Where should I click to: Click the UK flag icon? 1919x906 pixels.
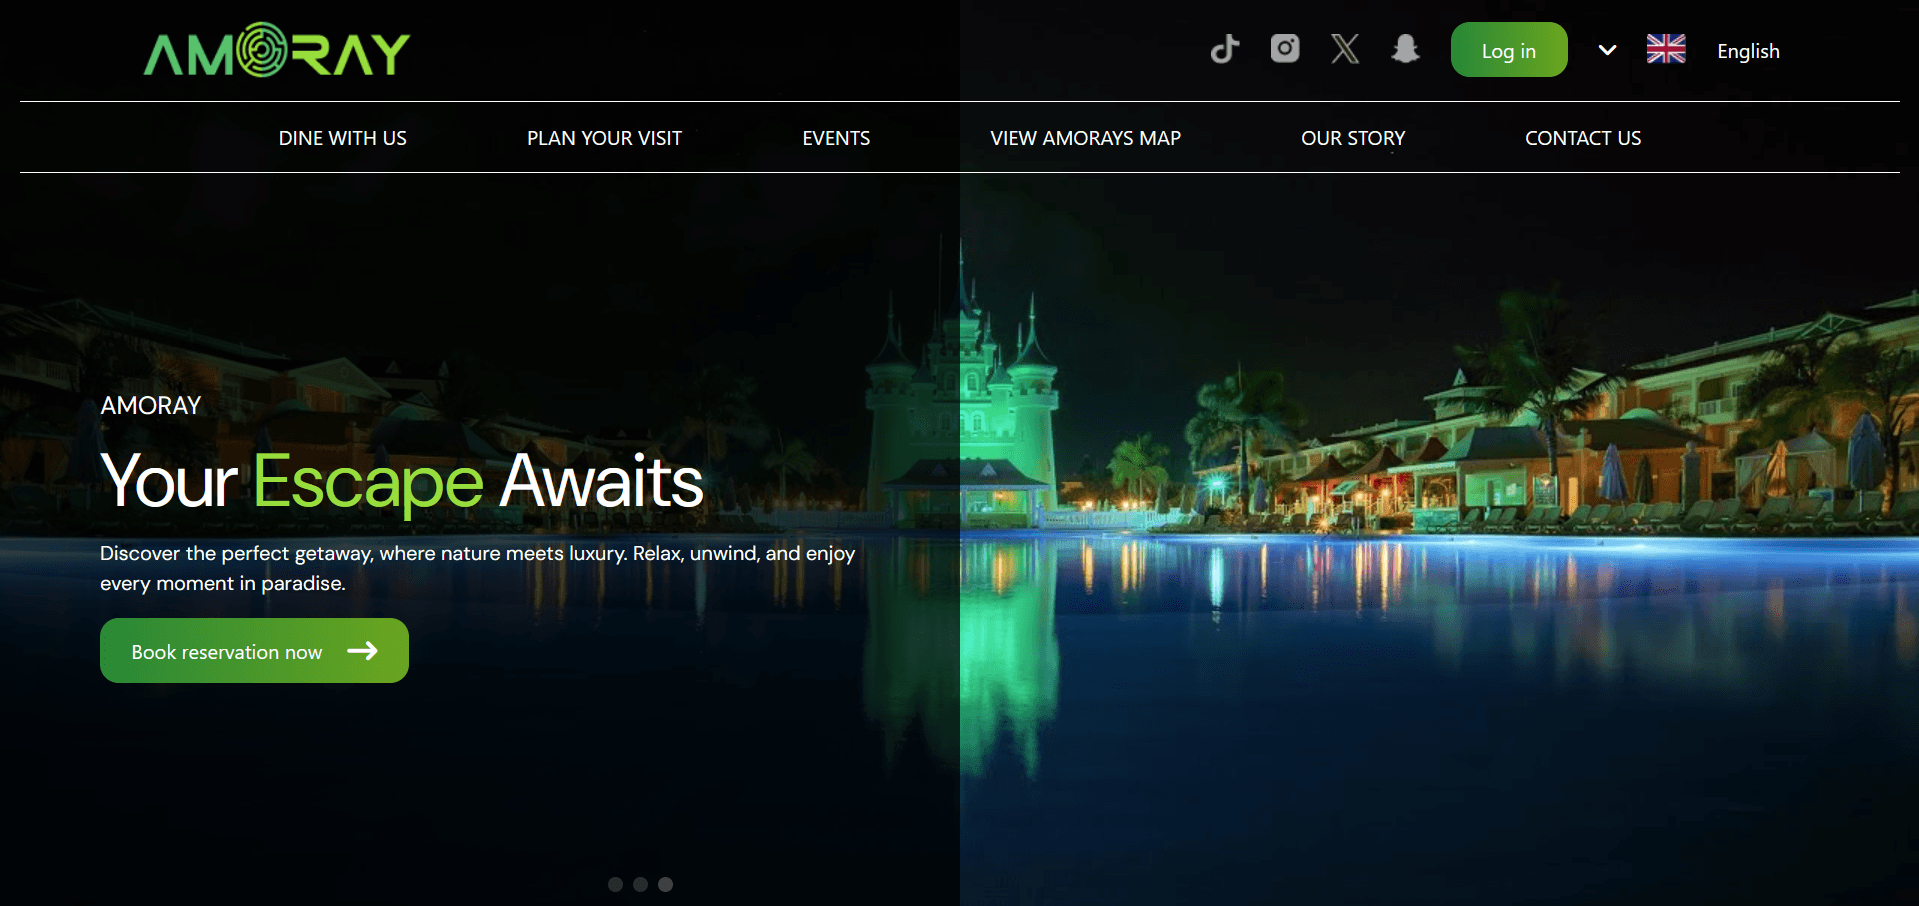tap(1666, 49)
